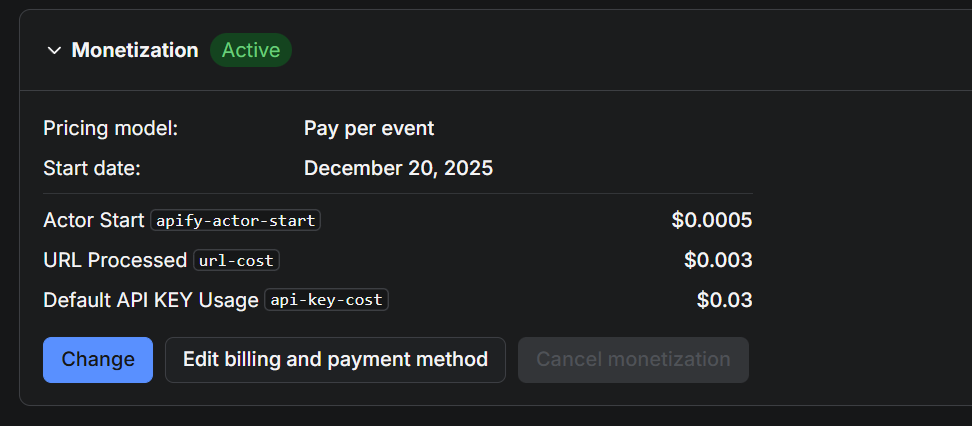Click the $0.003 URL Processed price
972x426 pixels.
[718, 260]
